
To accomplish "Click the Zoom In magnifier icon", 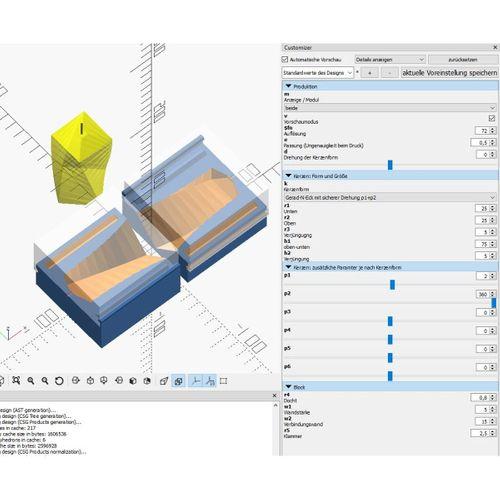I will [x=31, y=381].
